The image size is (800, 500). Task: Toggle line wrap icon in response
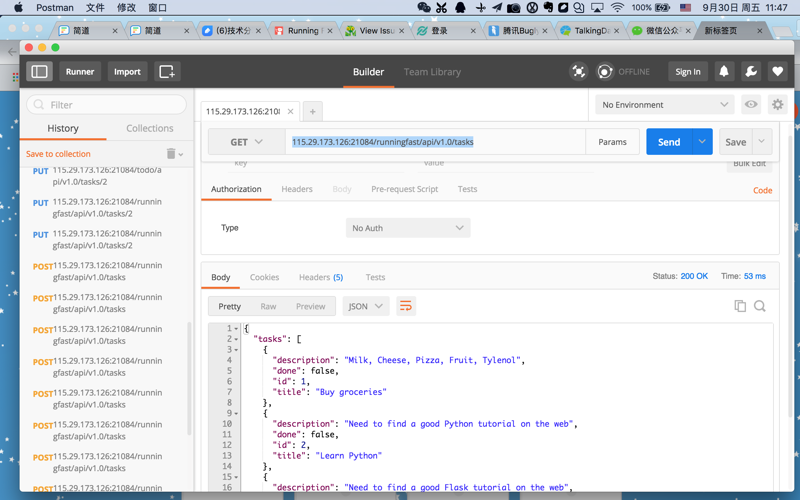pyautogui.click(x=406, y=306)
